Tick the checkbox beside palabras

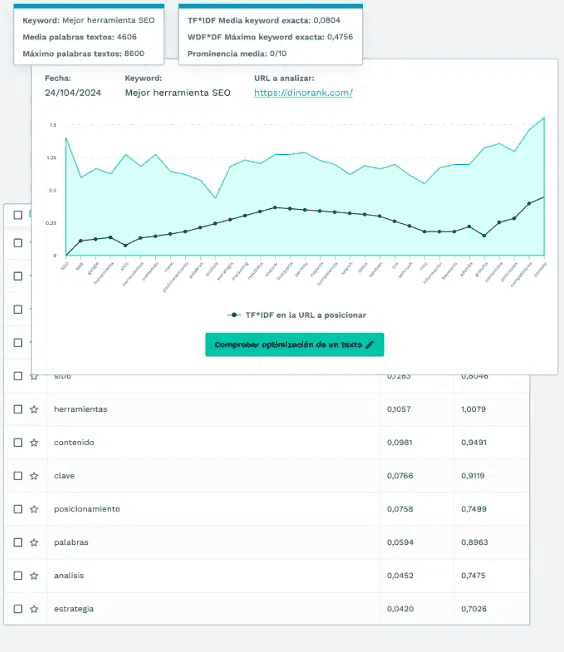(18, 542)
